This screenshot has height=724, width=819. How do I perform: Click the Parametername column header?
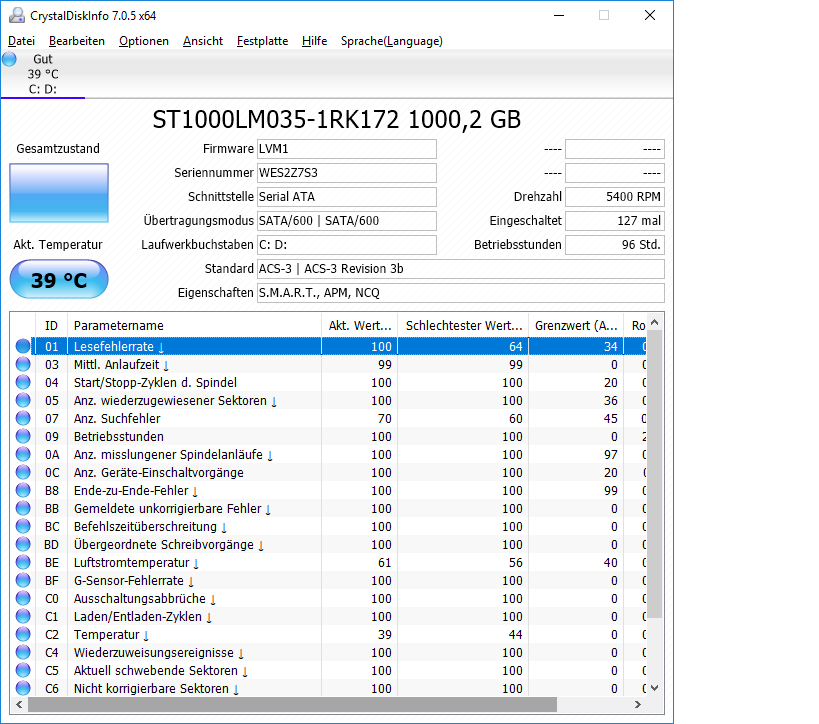click(194, 325)
